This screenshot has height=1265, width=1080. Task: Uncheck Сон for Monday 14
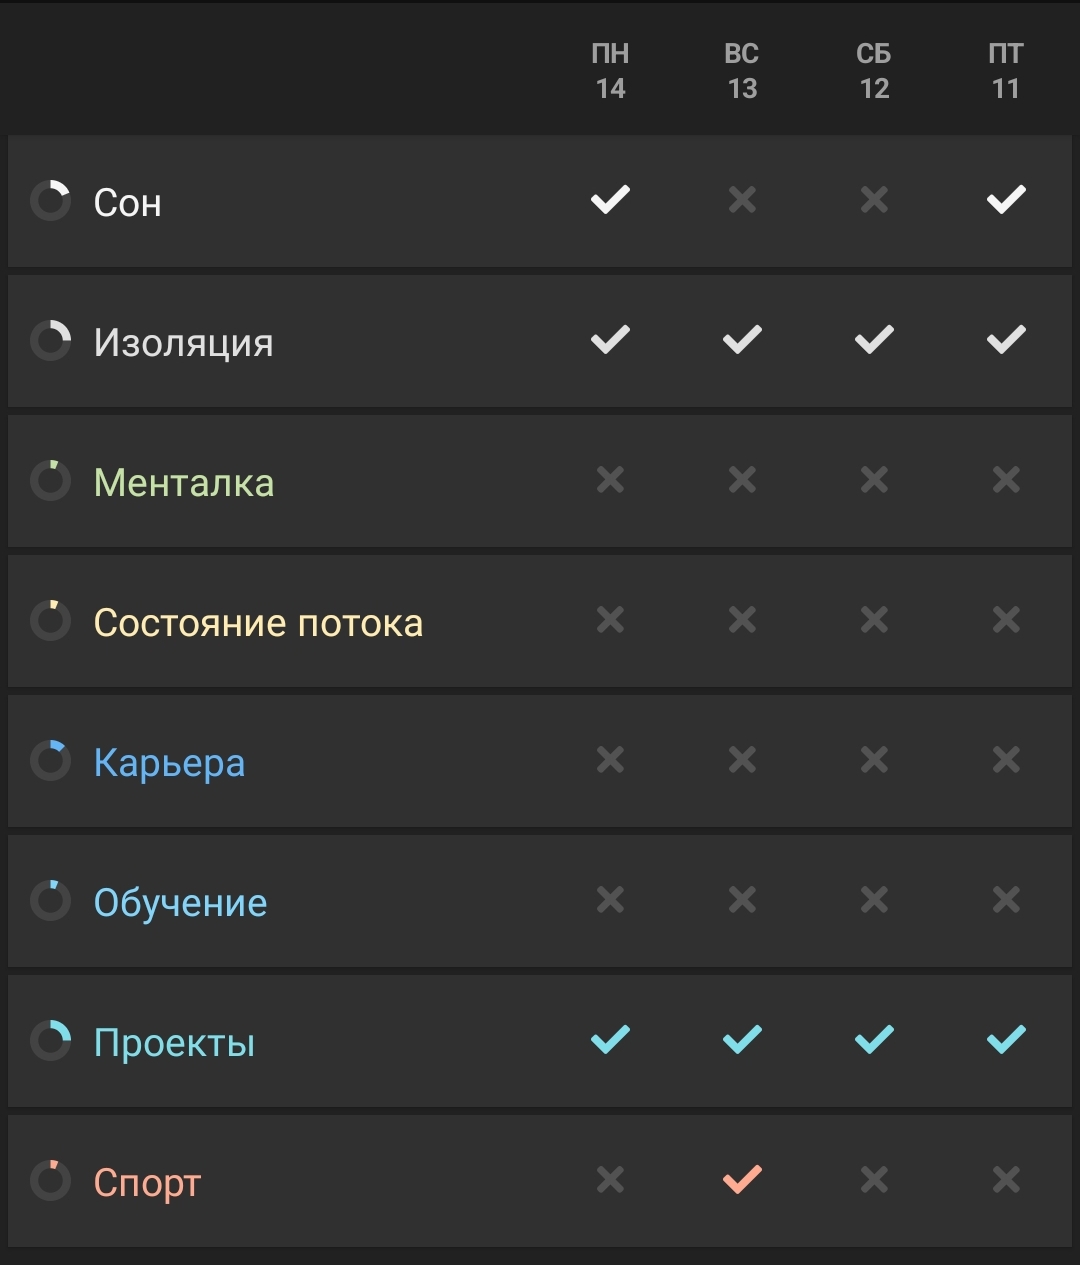click(610, 200)
